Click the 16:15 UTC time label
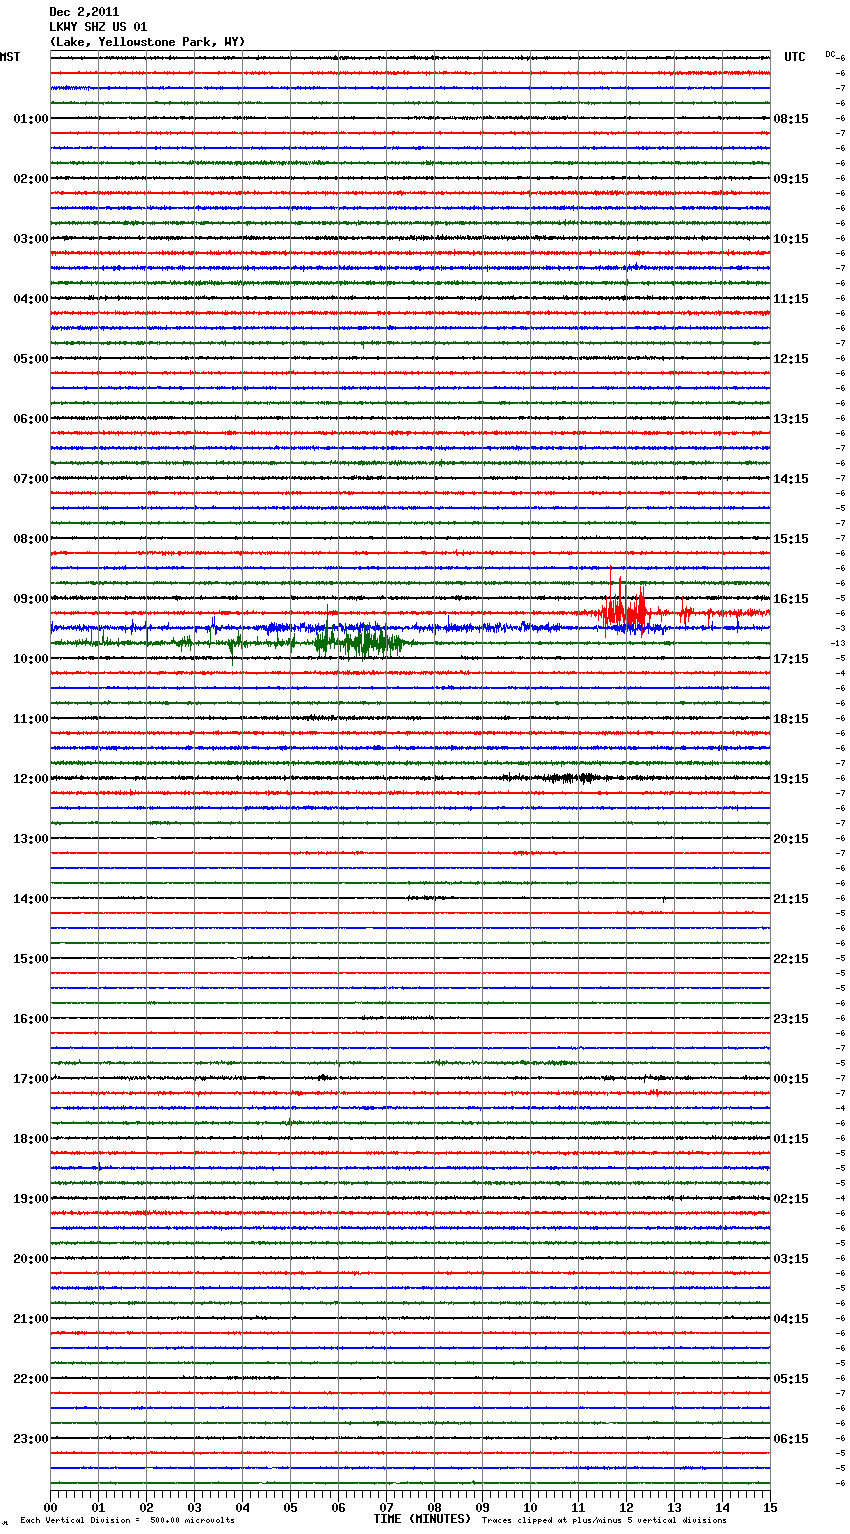 791,599
